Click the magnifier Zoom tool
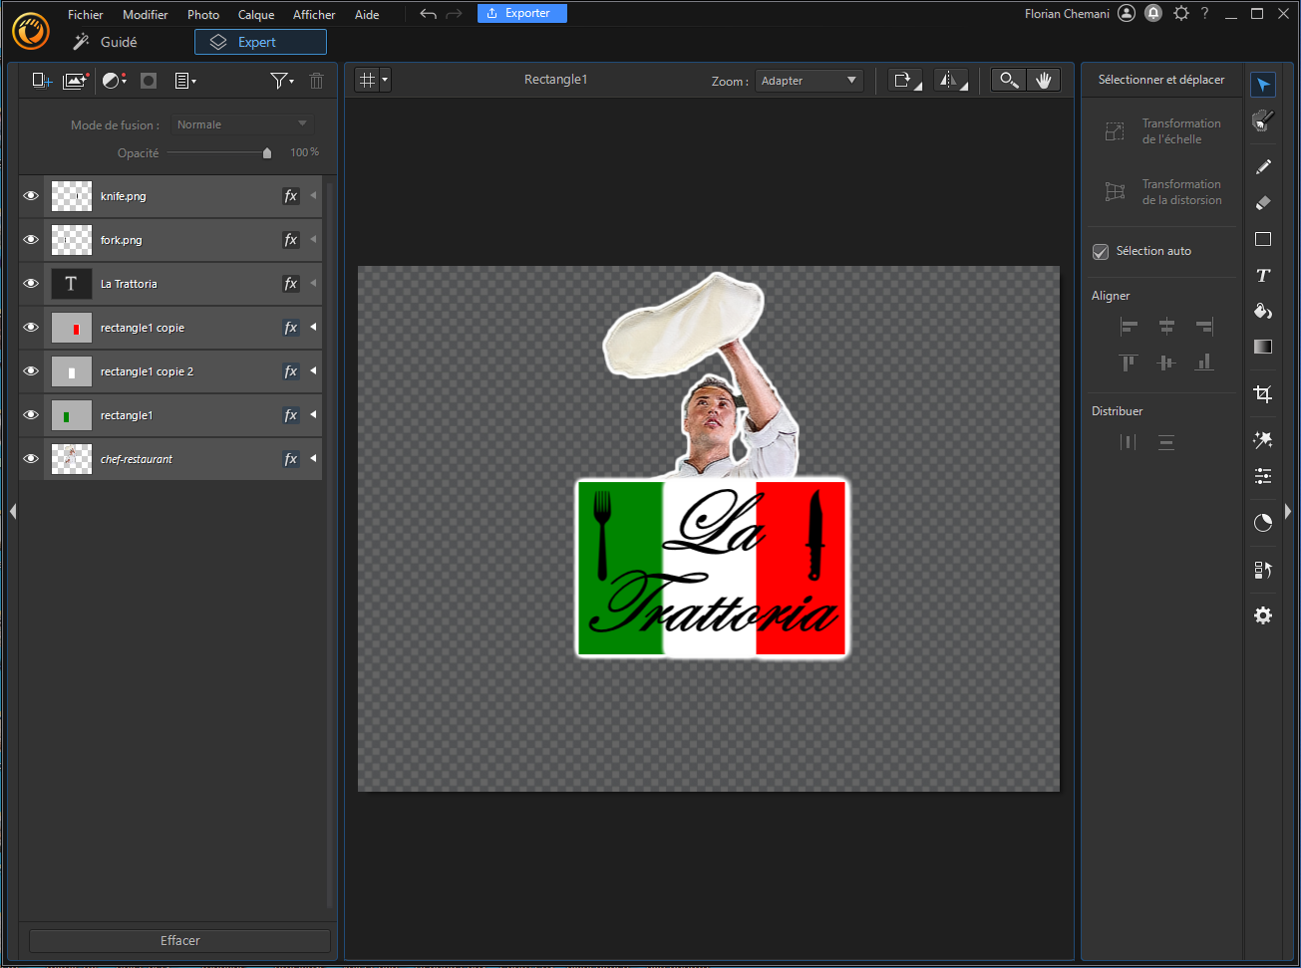 click(x=1008, y=81)
